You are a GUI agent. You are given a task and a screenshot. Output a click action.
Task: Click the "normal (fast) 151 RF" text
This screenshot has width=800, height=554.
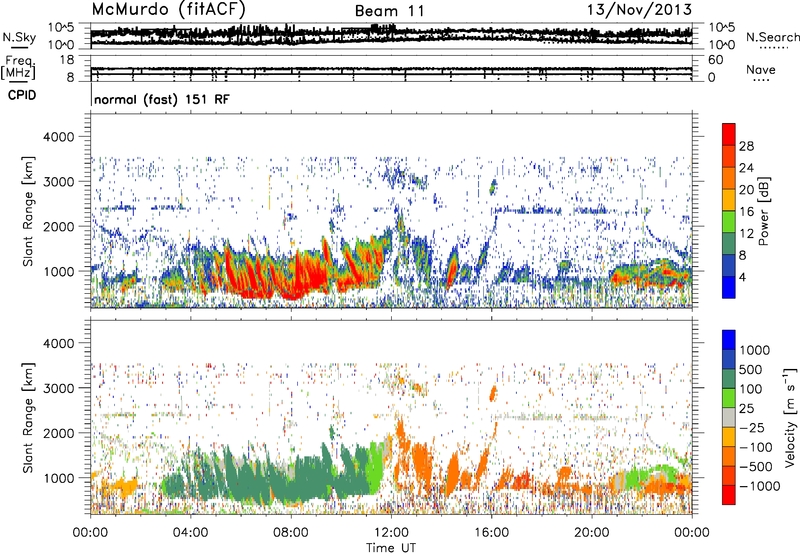click(162, 99)
